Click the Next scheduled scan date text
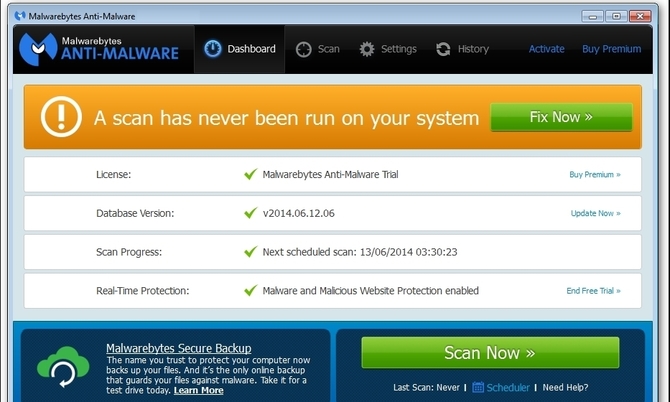 360,252
